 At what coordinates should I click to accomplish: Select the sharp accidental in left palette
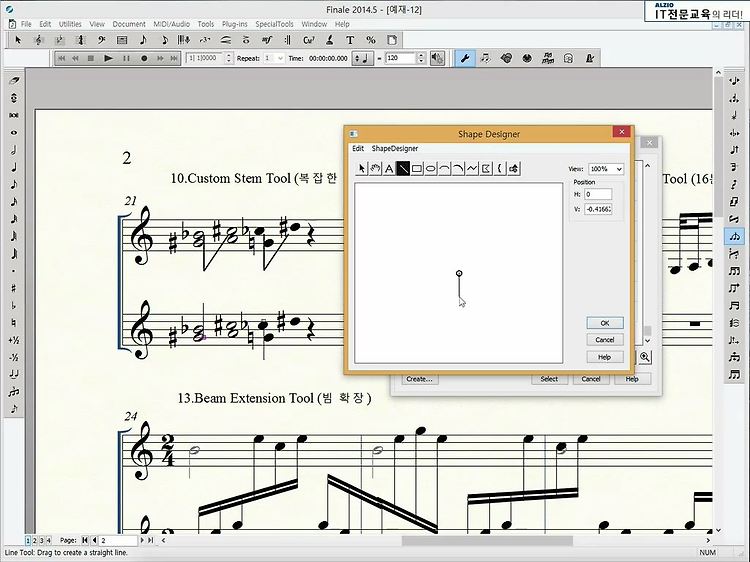coord(14,288)
